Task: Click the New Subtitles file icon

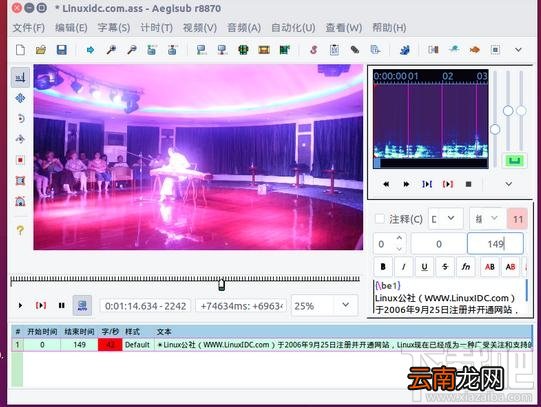Action: pos(20,50)
